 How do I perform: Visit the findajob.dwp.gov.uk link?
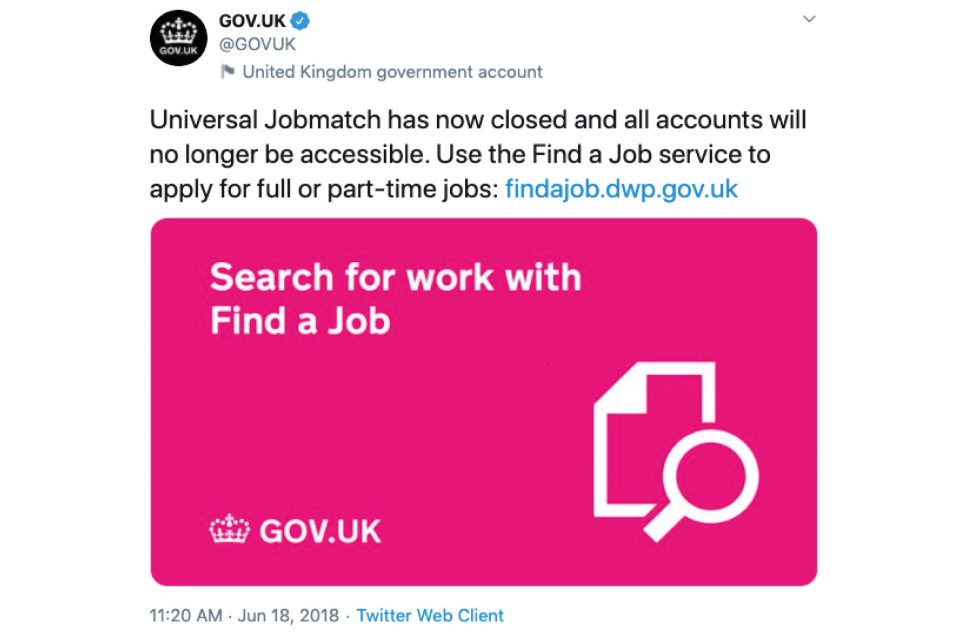[x=621, y=189]
